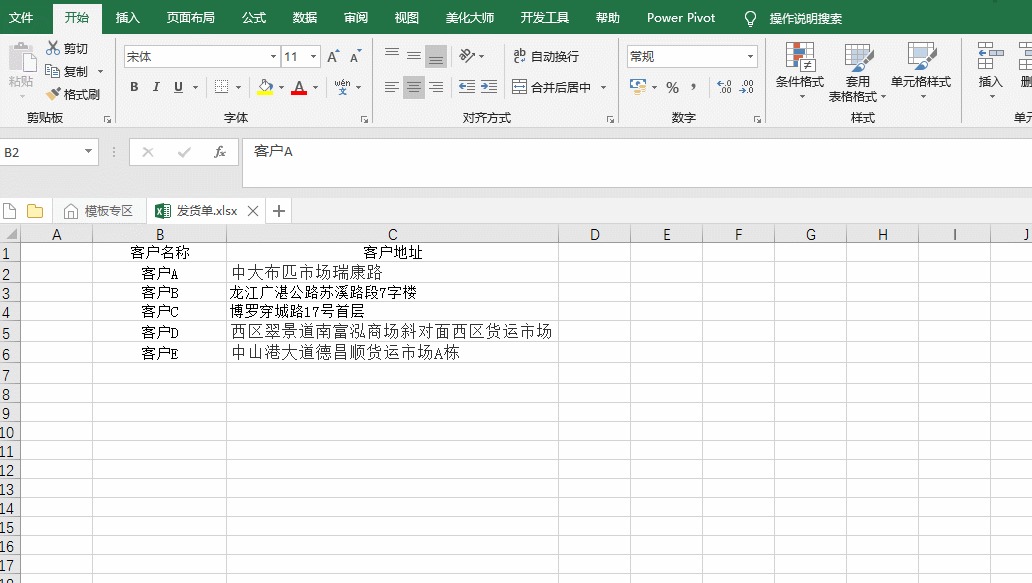Screen dimensions: 1032x583
Task: Toggle bottom vertical alignment
Action: click(x=435, y=57)
